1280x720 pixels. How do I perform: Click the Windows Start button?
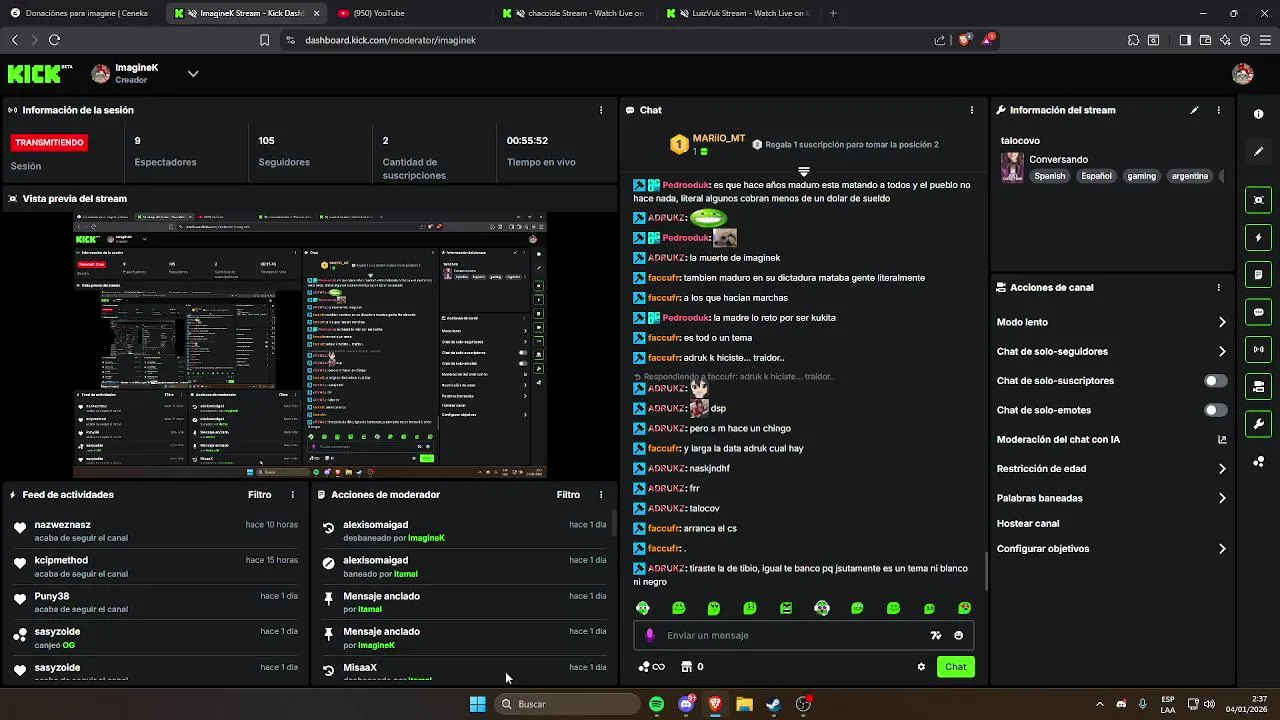[x=478, y=704]
